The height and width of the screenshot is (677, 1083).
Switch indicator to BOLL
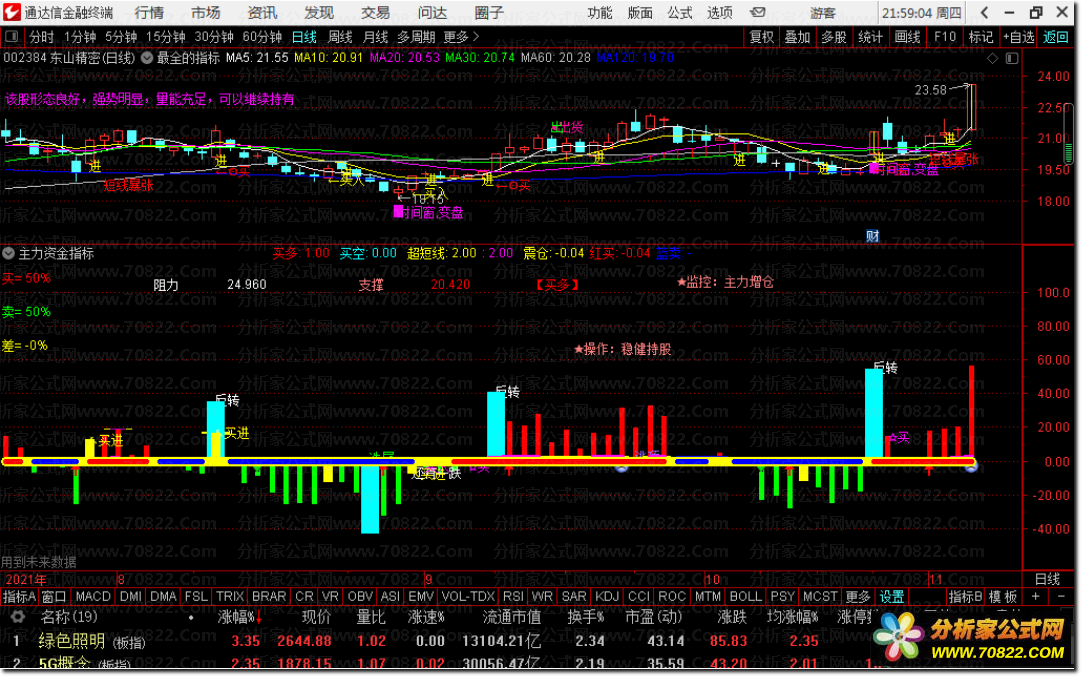(x=747, y=598)
